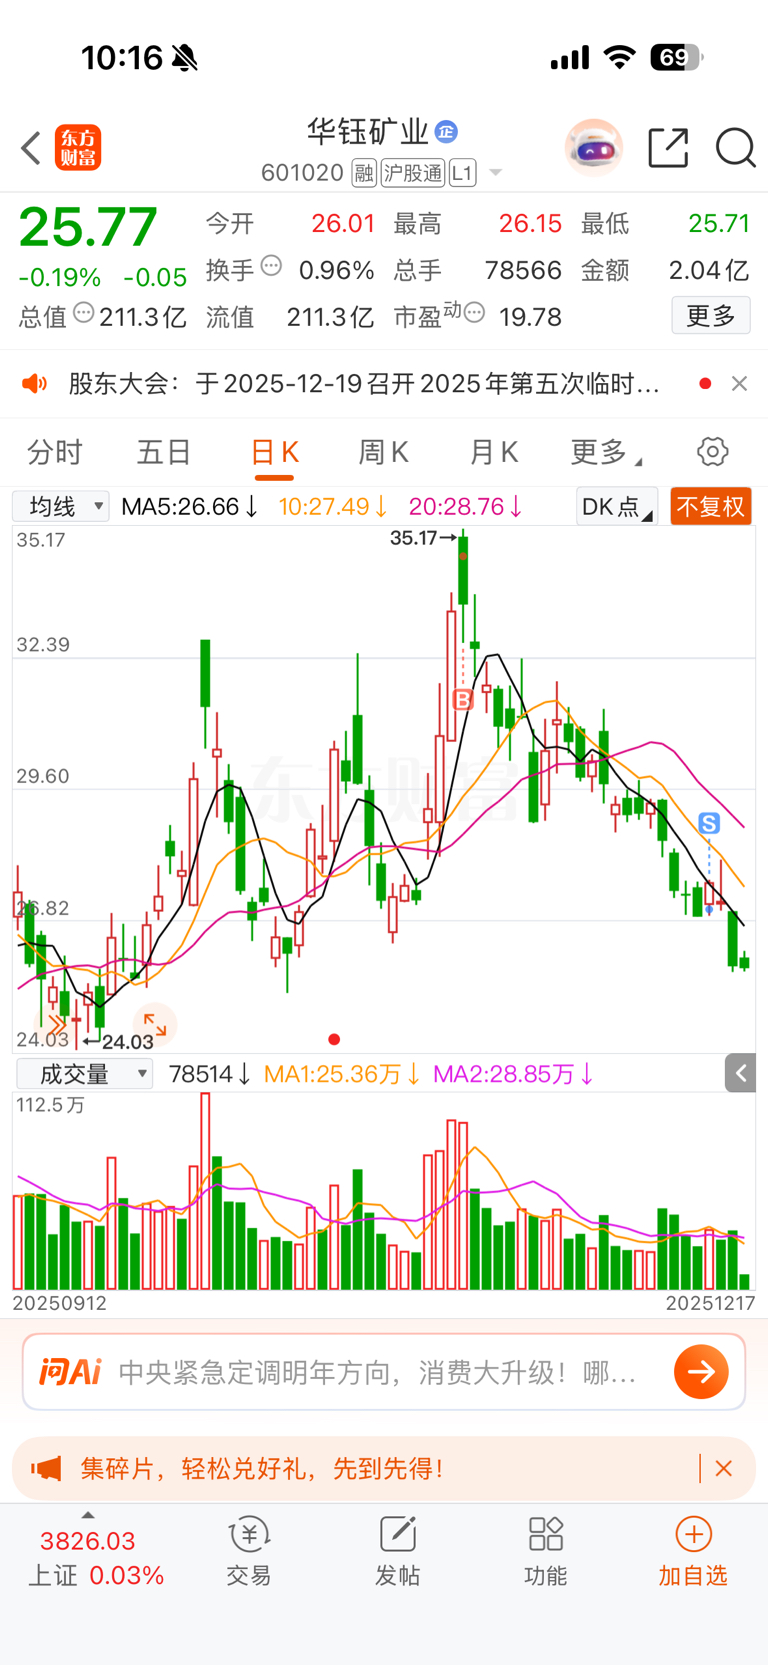The width and height of the screenshot is (769, 1665).
Task: Close the 集碎片 promotion banner
Action: pos(724,1469)
